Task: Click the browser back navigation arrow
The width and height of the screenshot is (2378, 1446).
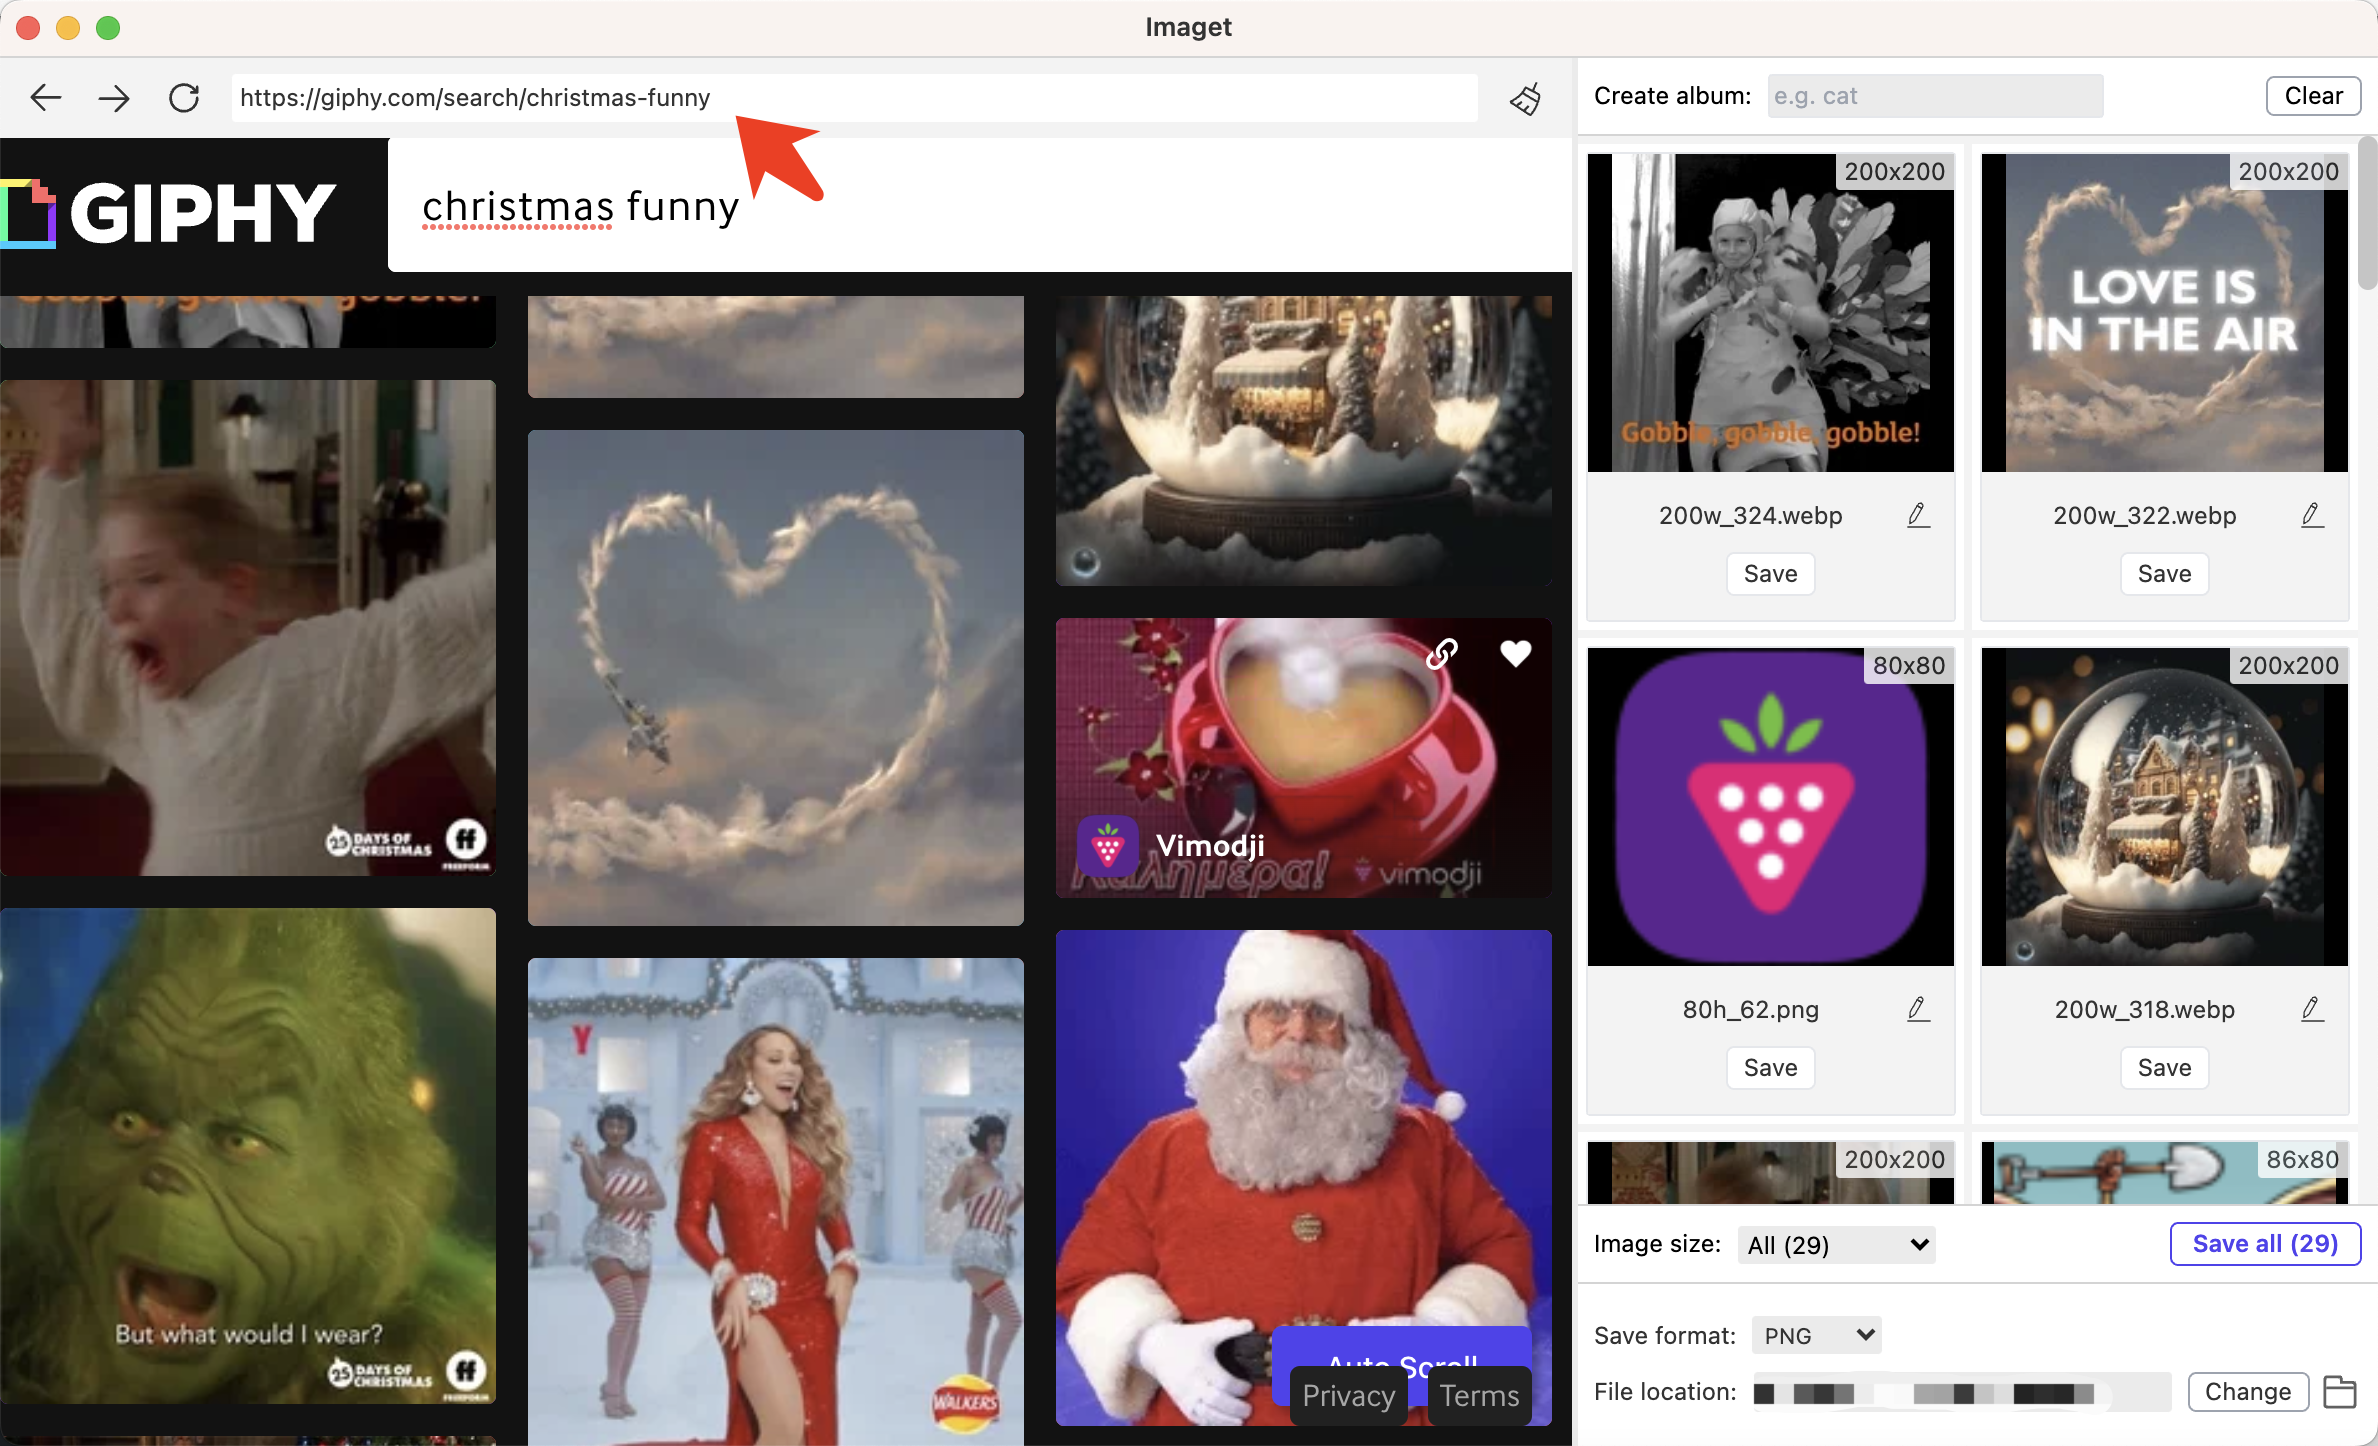Action: tap(46, 97)
